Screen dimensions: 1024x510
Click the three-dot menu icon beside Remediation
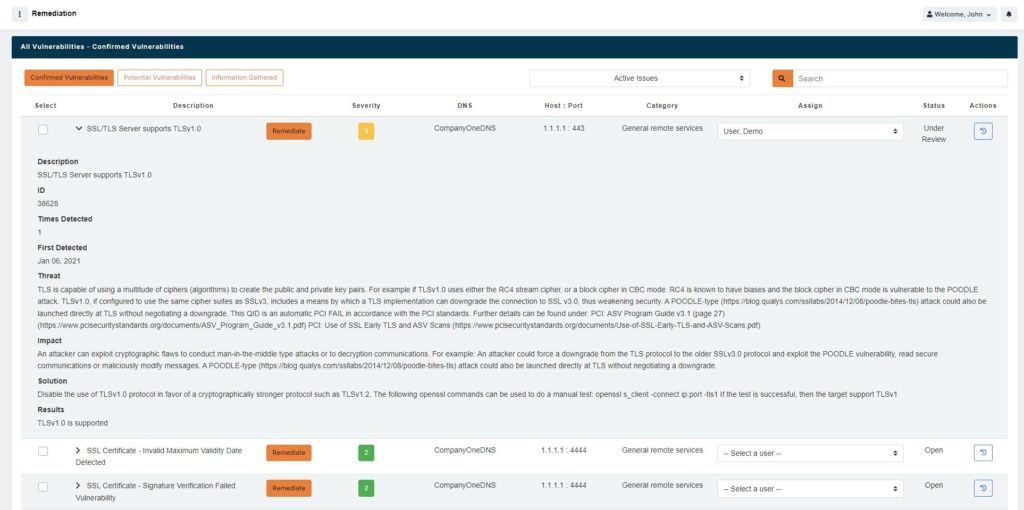click(20, 14)
